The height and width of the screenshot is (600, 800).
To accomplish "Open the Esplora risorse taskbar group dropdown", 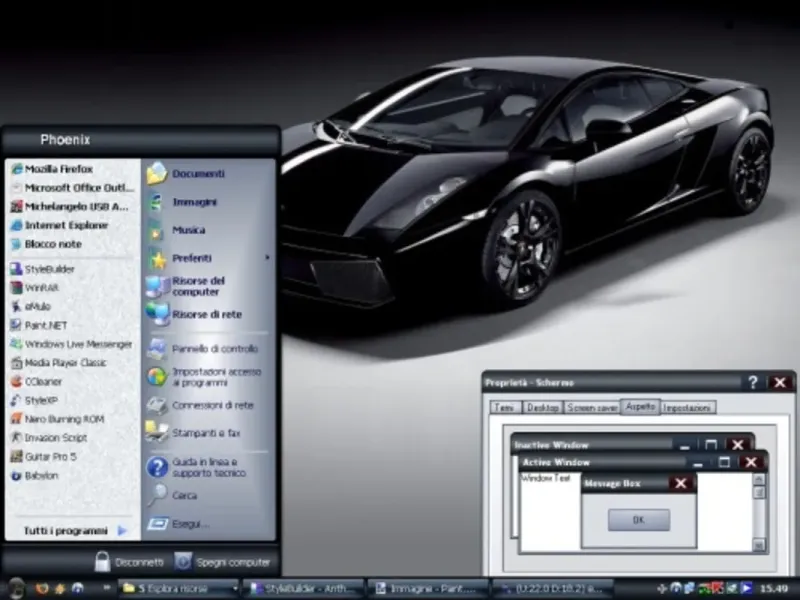I will point(234,588).
